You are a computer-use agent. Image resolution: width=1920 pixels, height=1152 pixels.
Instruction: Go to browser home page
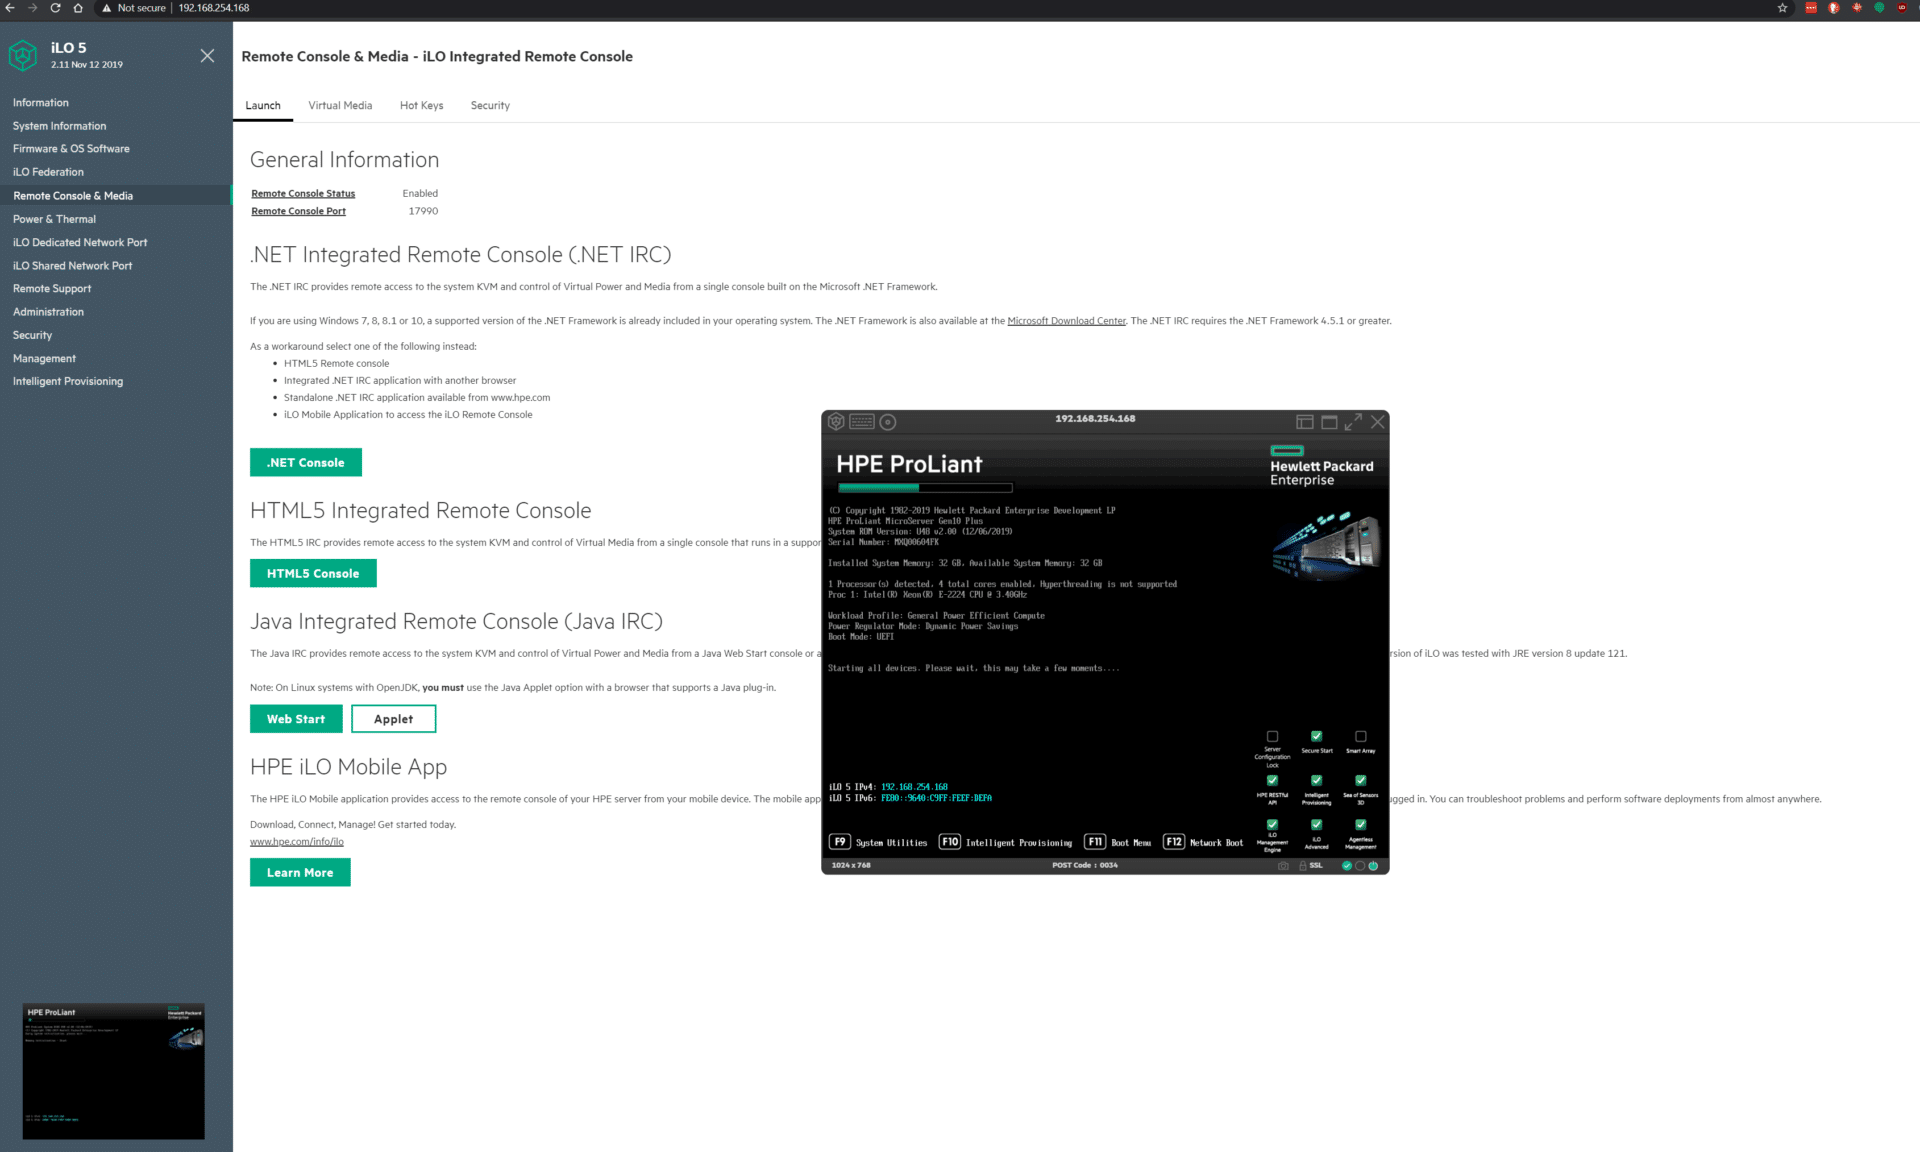coord(78,8)
